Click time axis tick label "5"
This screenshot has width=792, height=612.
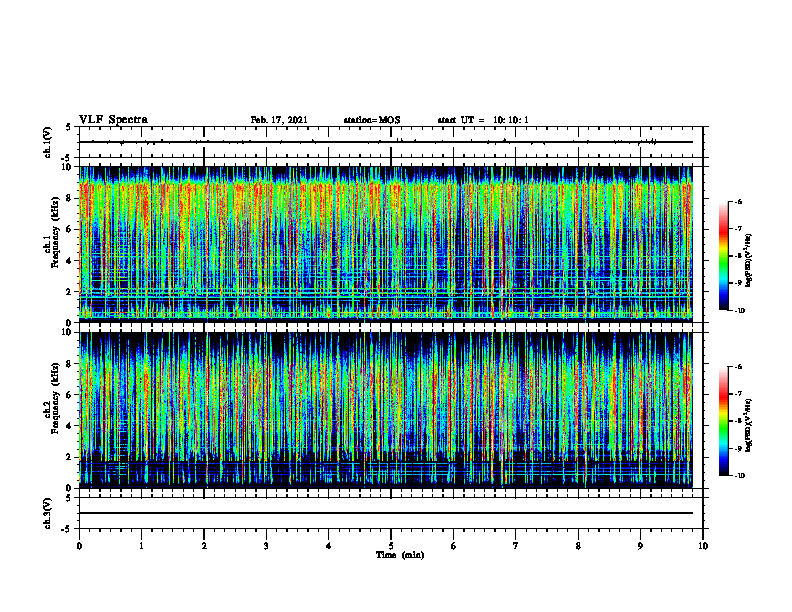pos(391,546)
